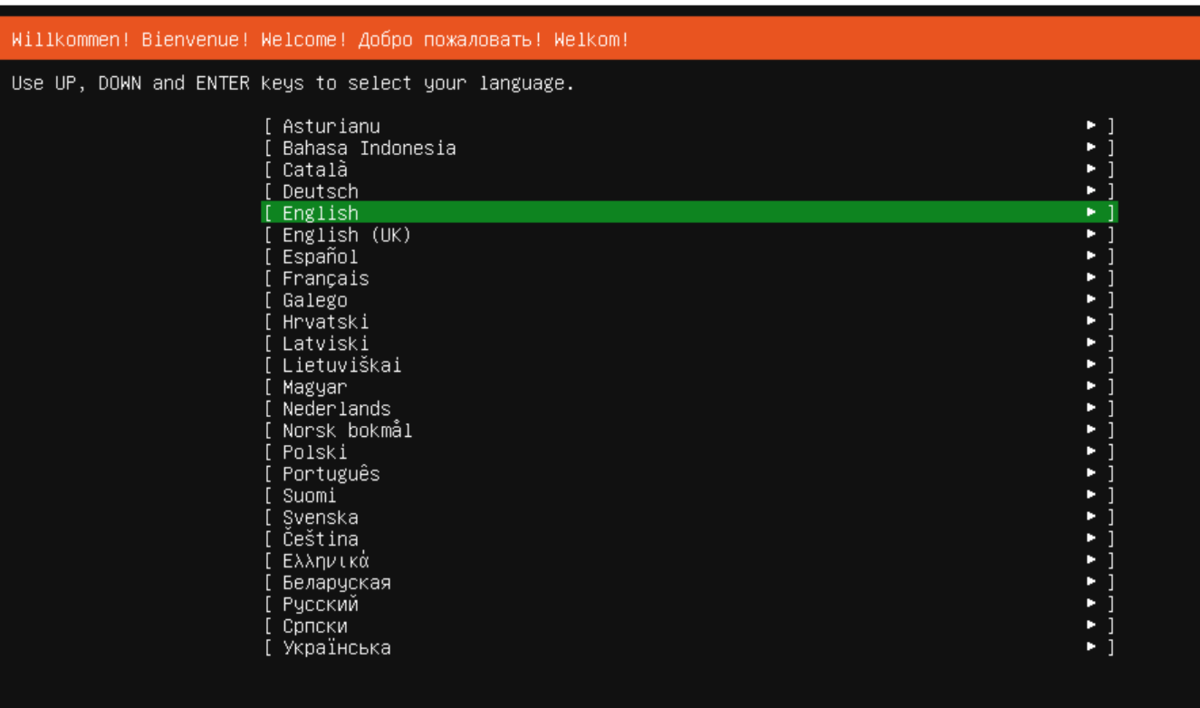Click the arrow beside Norsk bokmål
1200x708 pixels.
point(1092,431)
